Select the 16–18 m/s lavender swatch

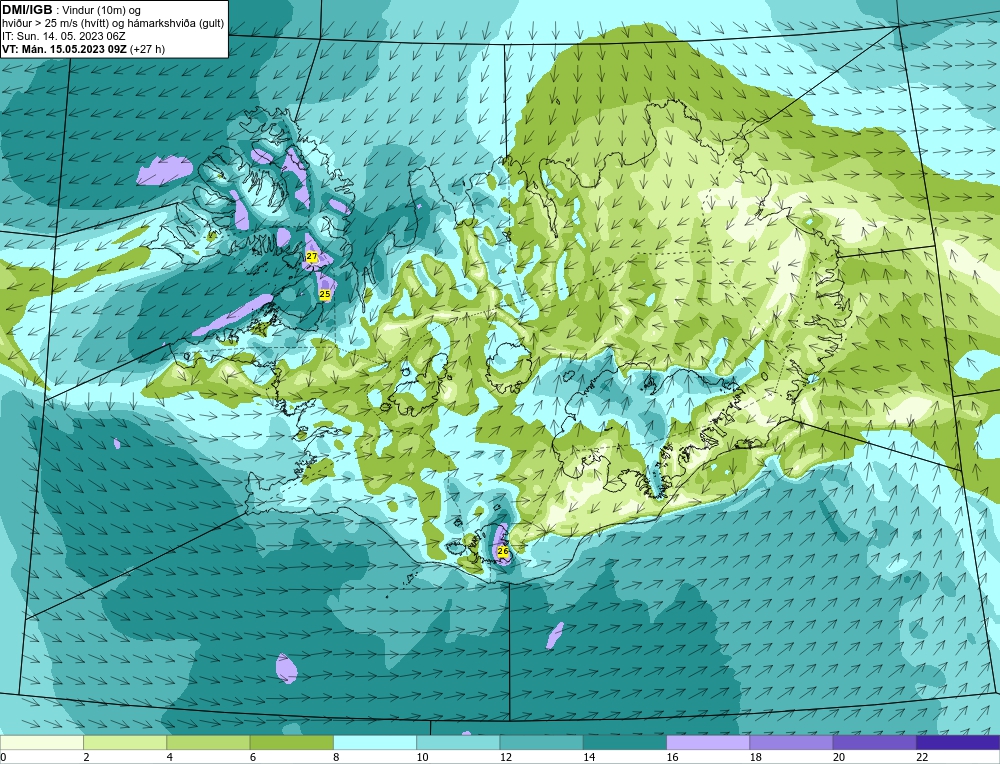[708, 743]
